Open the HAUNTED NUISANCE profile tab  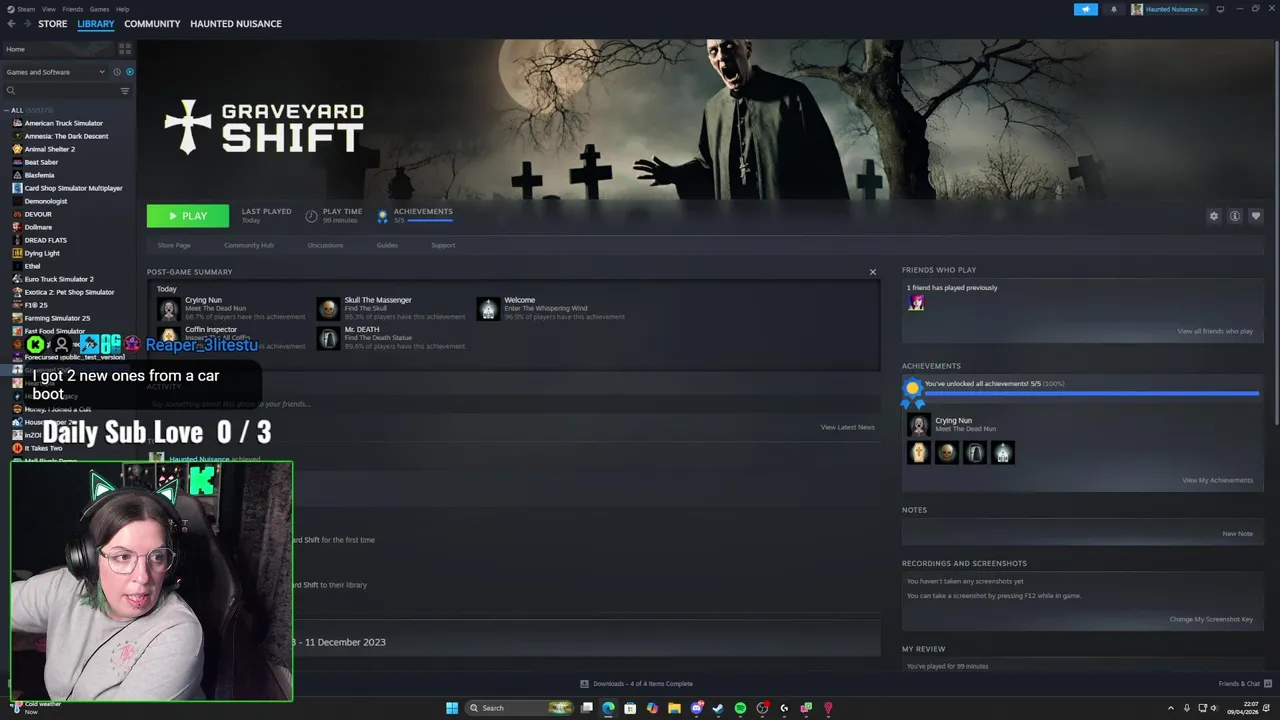[236, 24]
